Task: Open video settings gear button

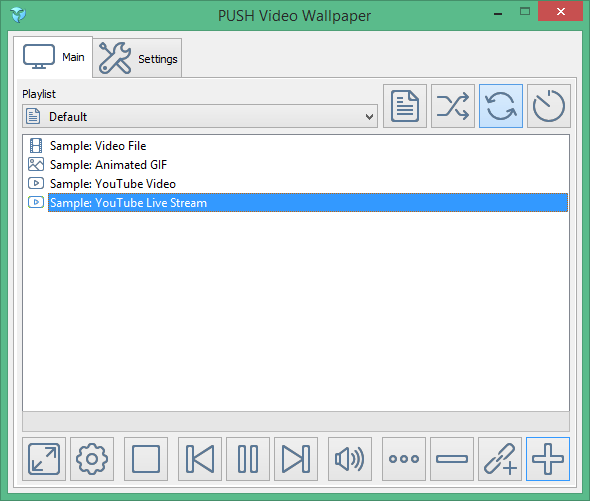Action: 92,459
